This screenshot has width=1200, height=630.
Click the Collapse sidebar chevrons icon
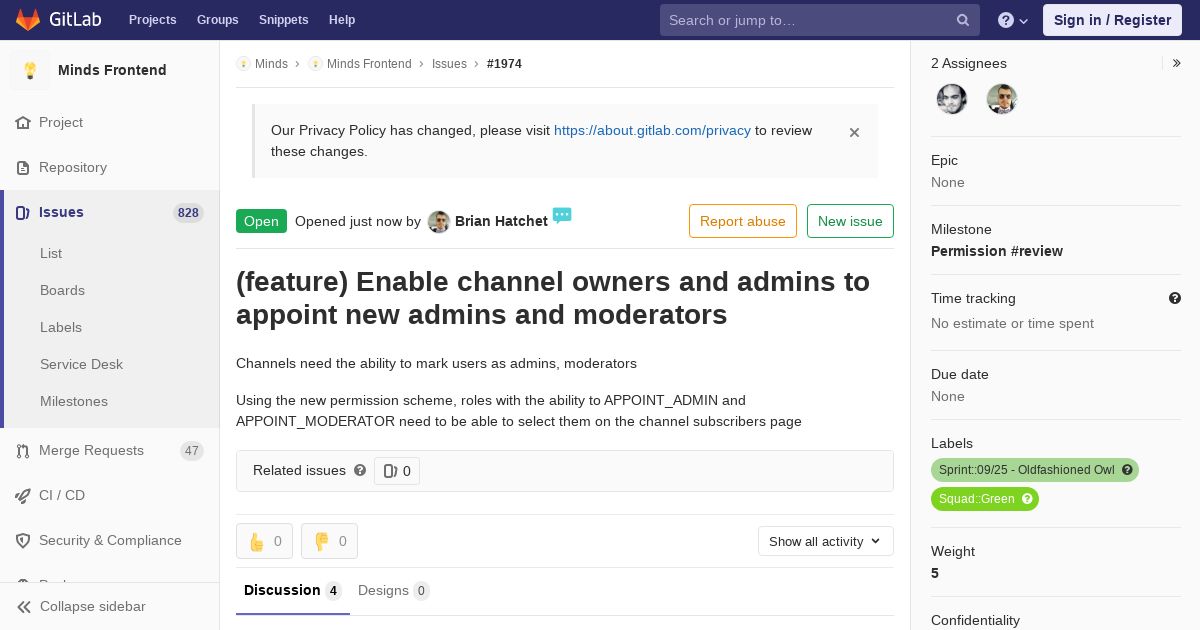[24, 606]
